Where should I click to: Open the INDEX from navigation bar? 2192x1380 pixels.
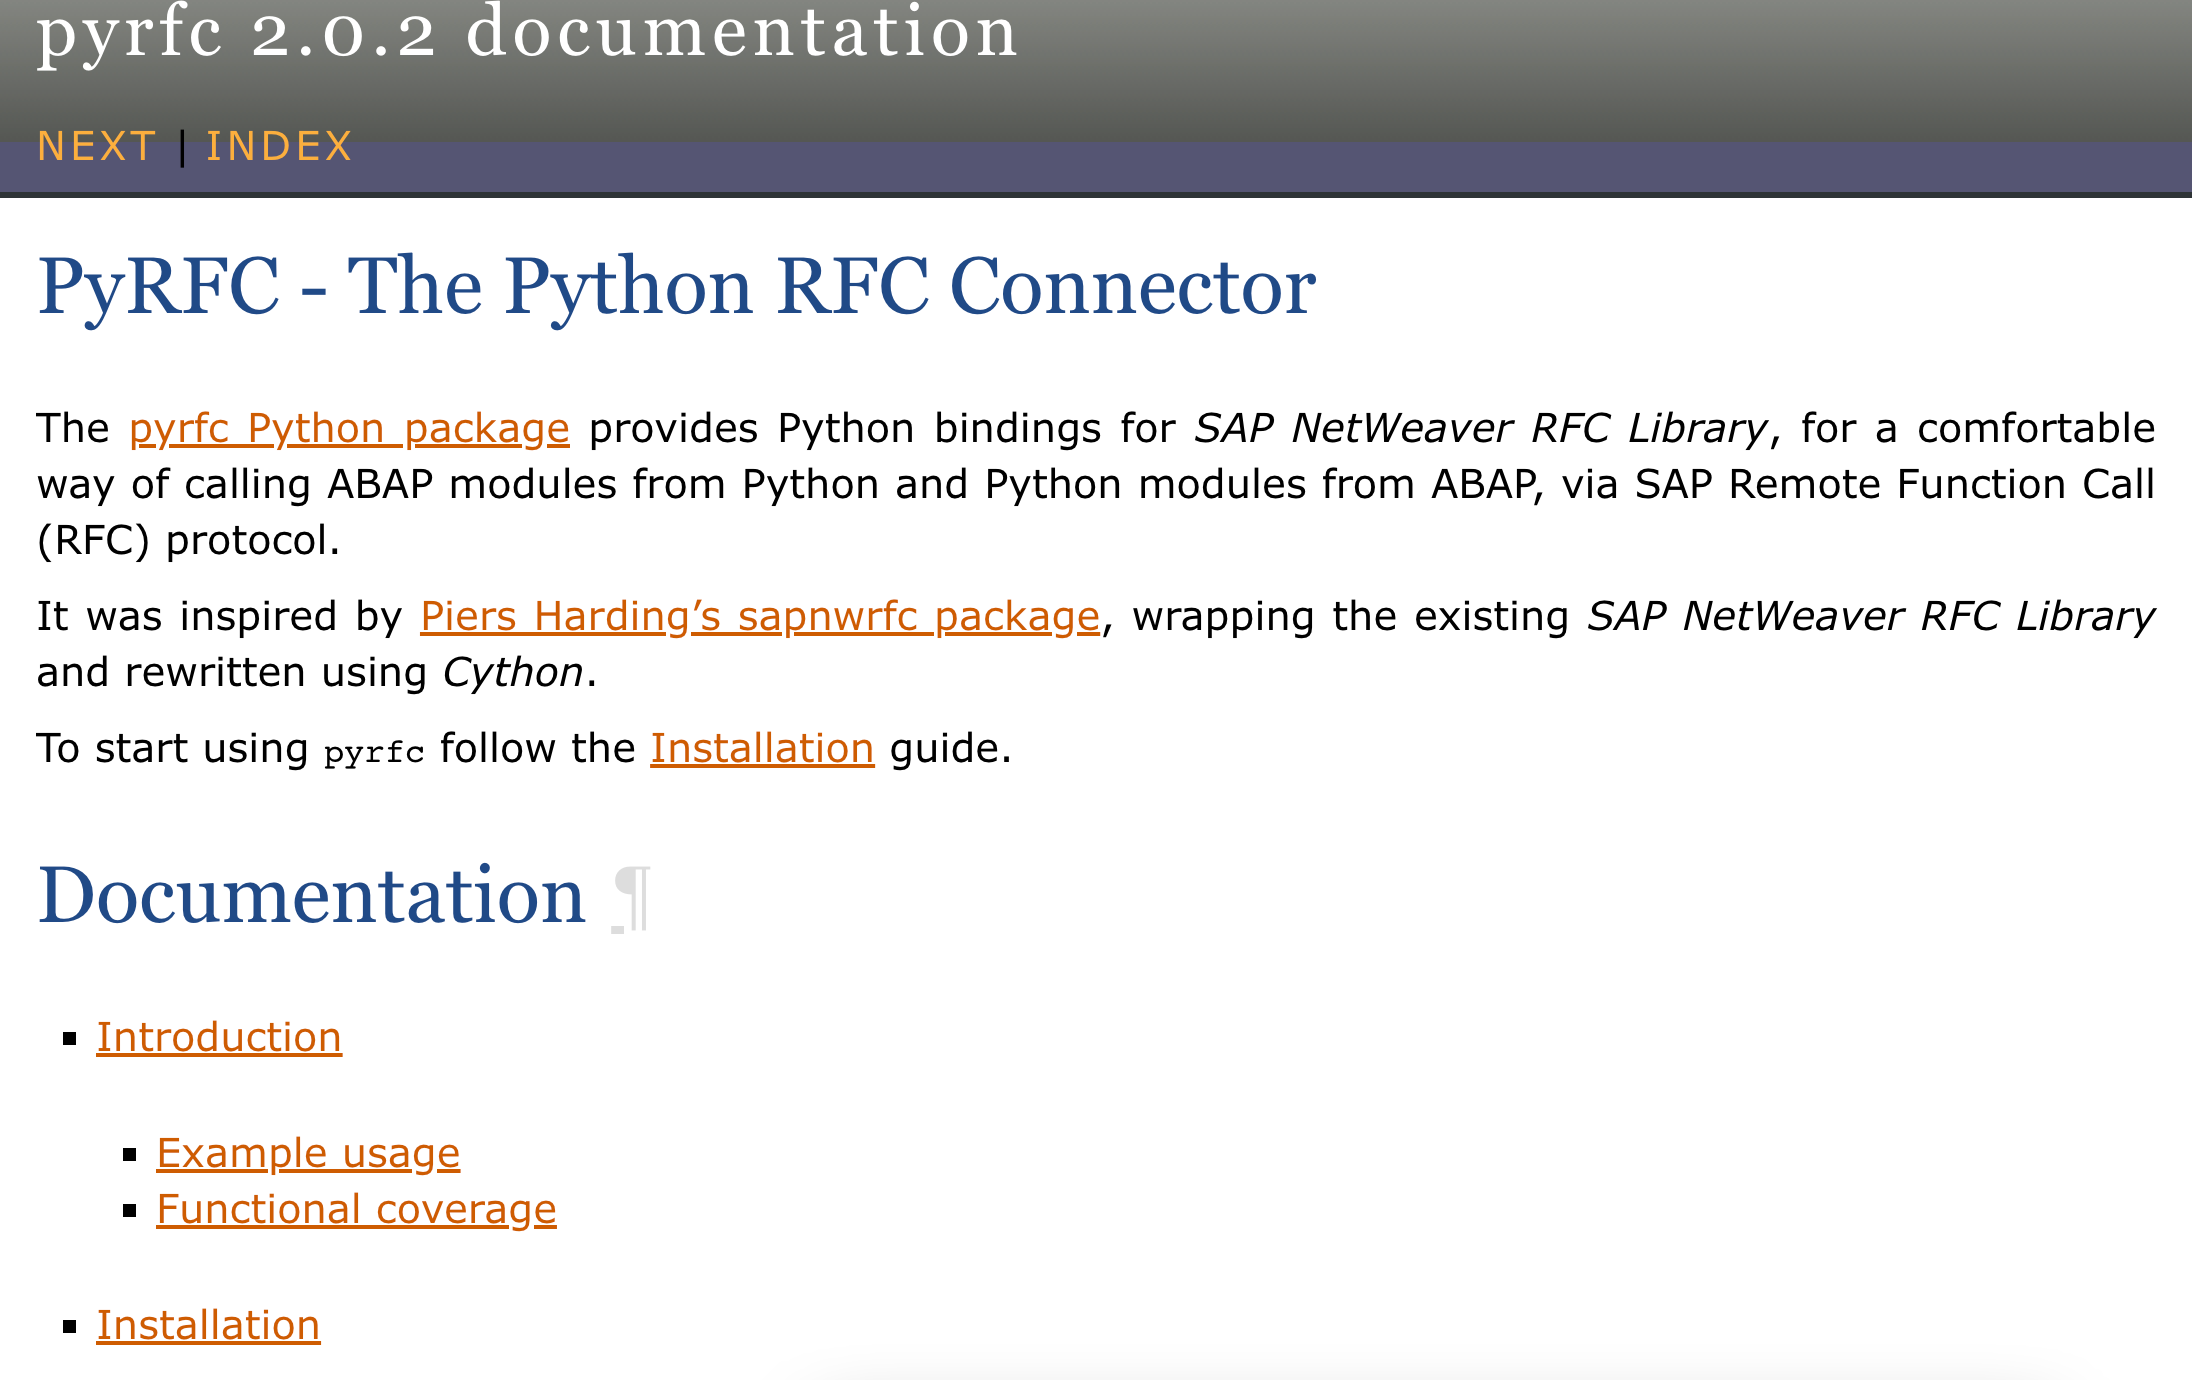(x=279, y=147)
